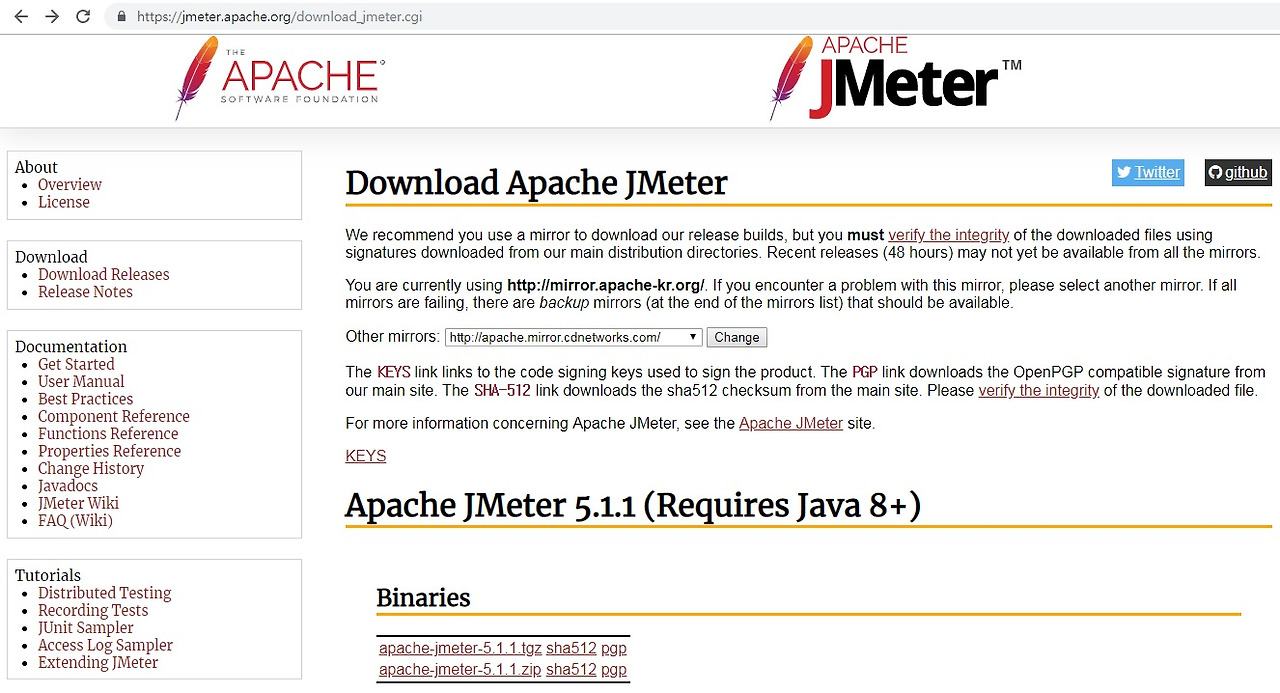Open the Overview link in About
Screen dimensions: 1280x693
[70, 185]
